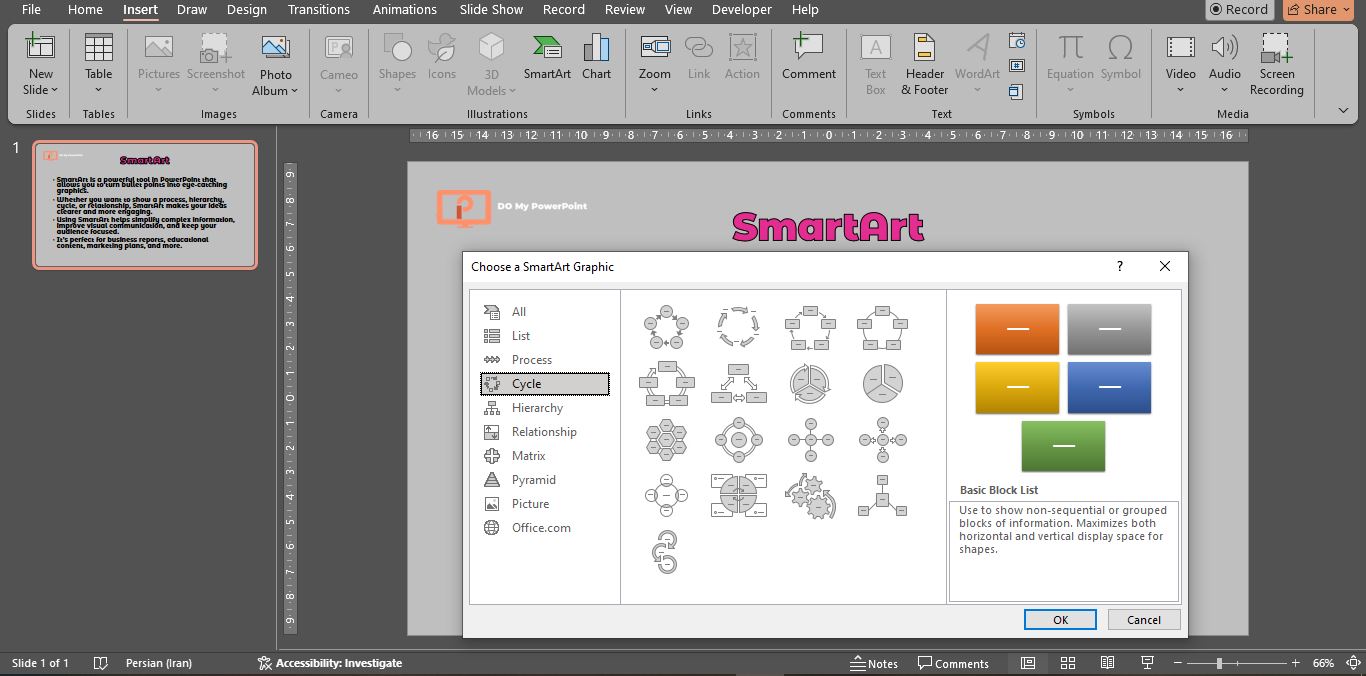Insert a Chart from the ribbon
The height and width of the screenshot is (676, 1366).
click(x=596, y=60)
